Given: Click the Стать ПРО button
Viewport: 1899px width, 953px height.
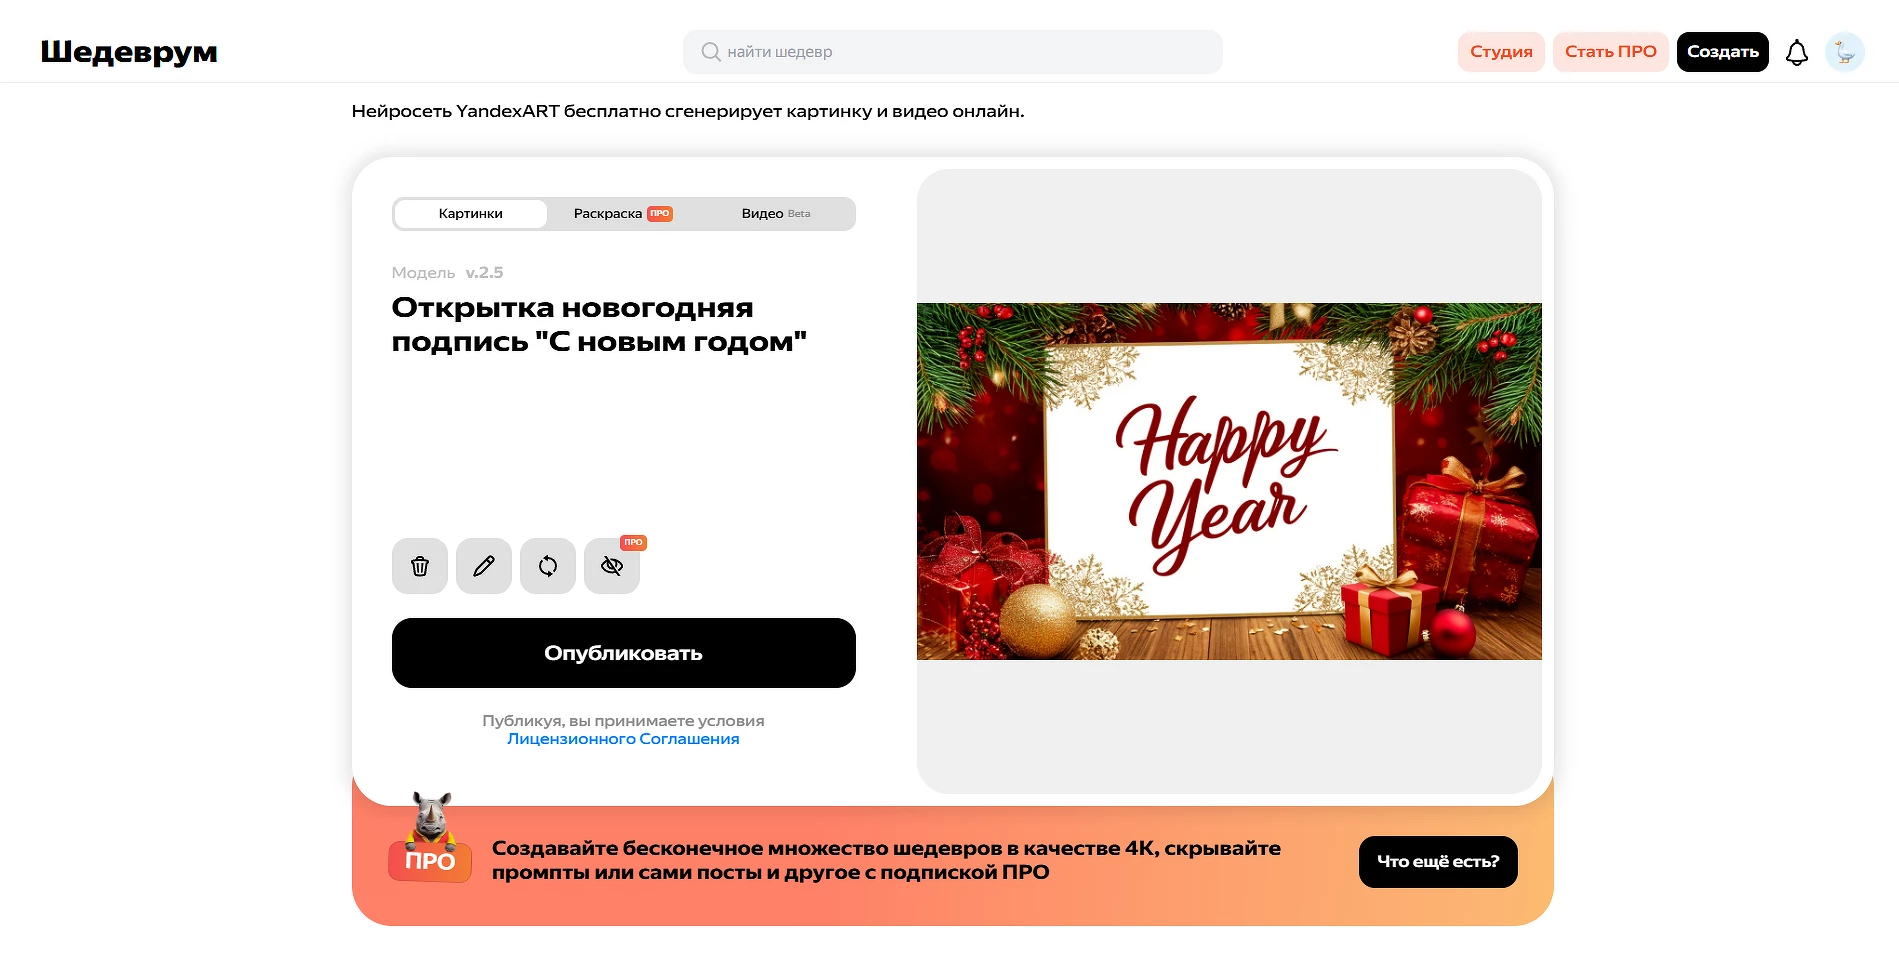Looking at the screenshot, I should click(x=1610, y=52).
